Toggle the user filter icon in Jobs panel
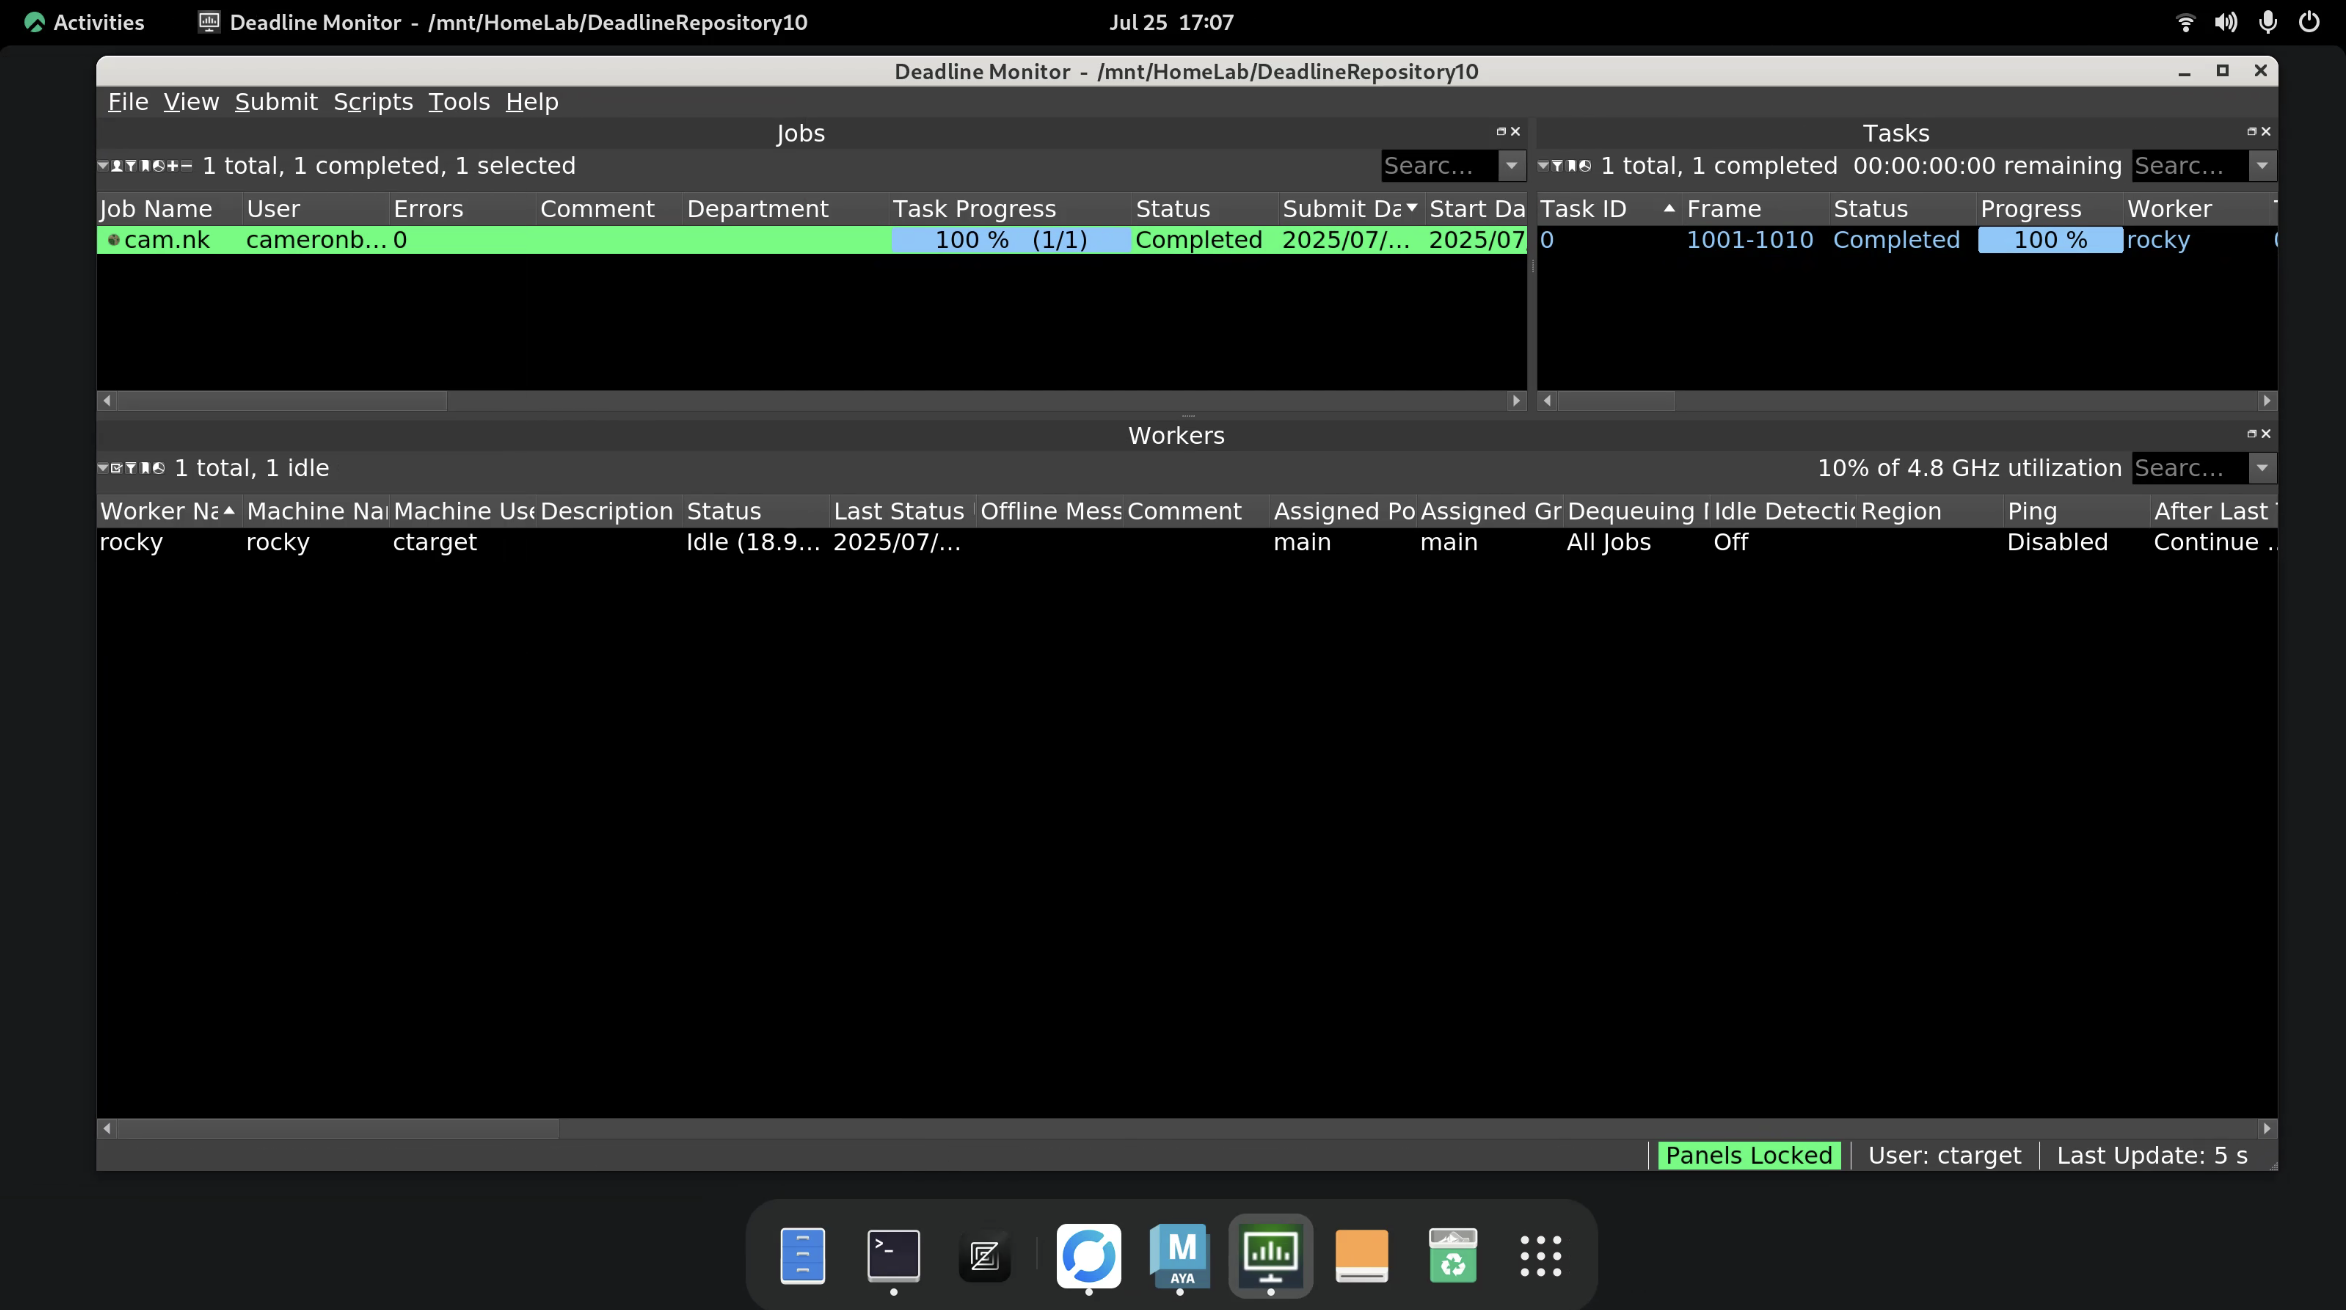Viewport: 2346px width, 1310px height. pos(117,166)
